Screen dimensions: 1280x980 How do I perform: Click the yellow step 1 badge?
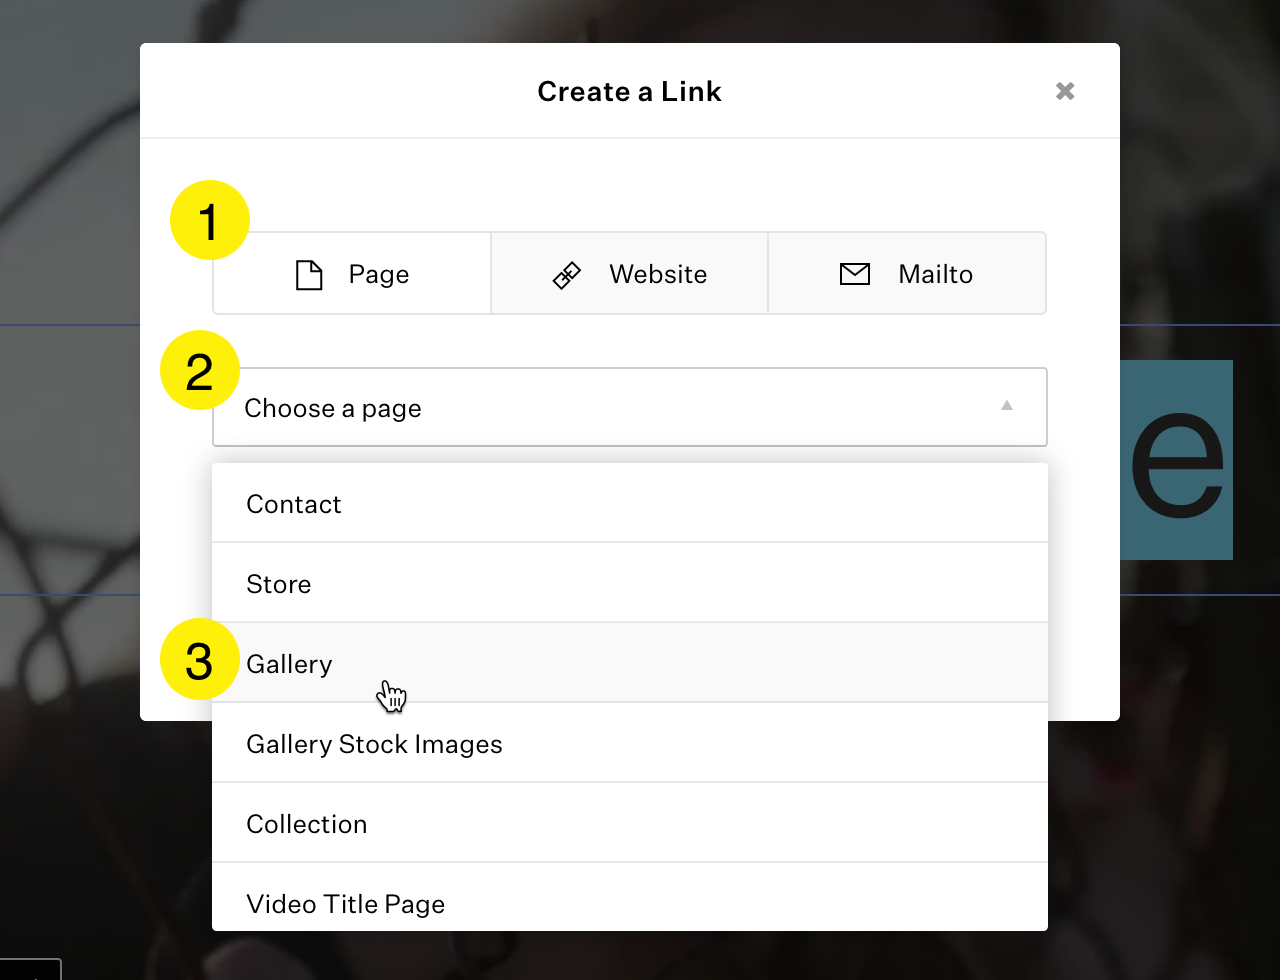point(209,220)
